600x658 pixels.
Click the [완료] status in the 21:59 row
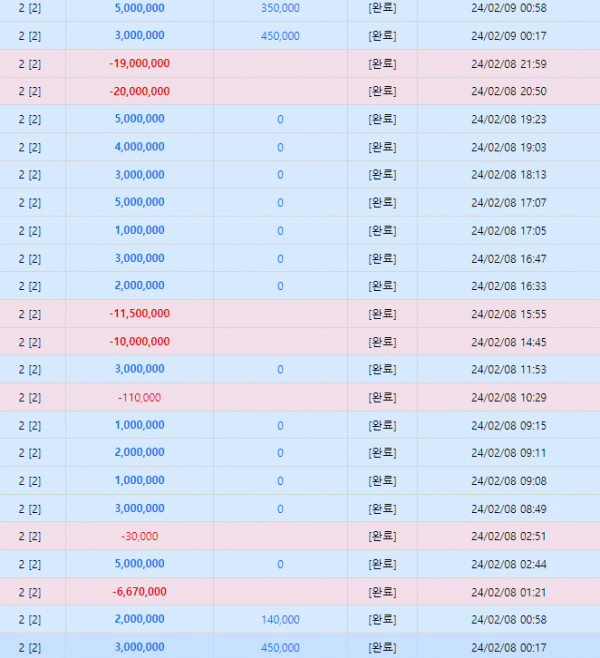382,64
